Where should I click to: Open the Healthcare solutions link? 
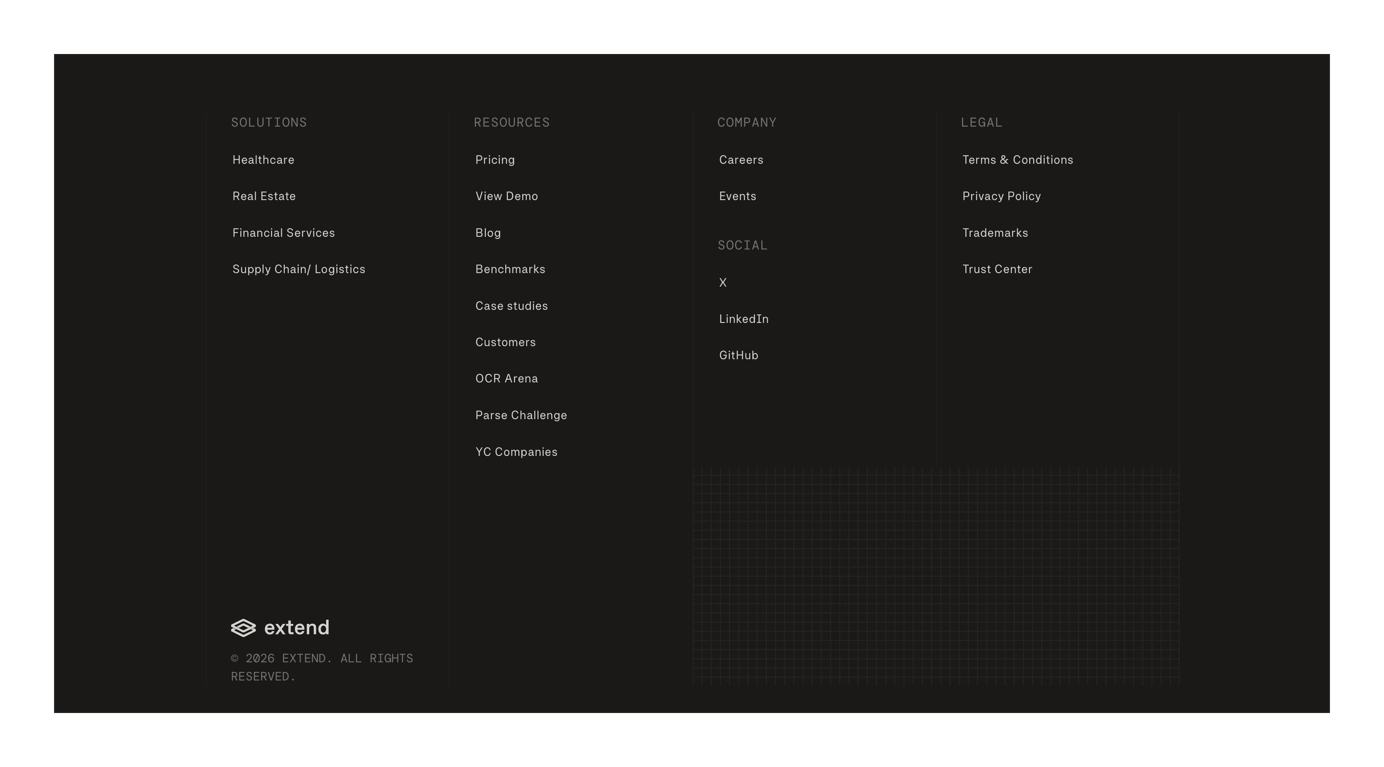263,160
